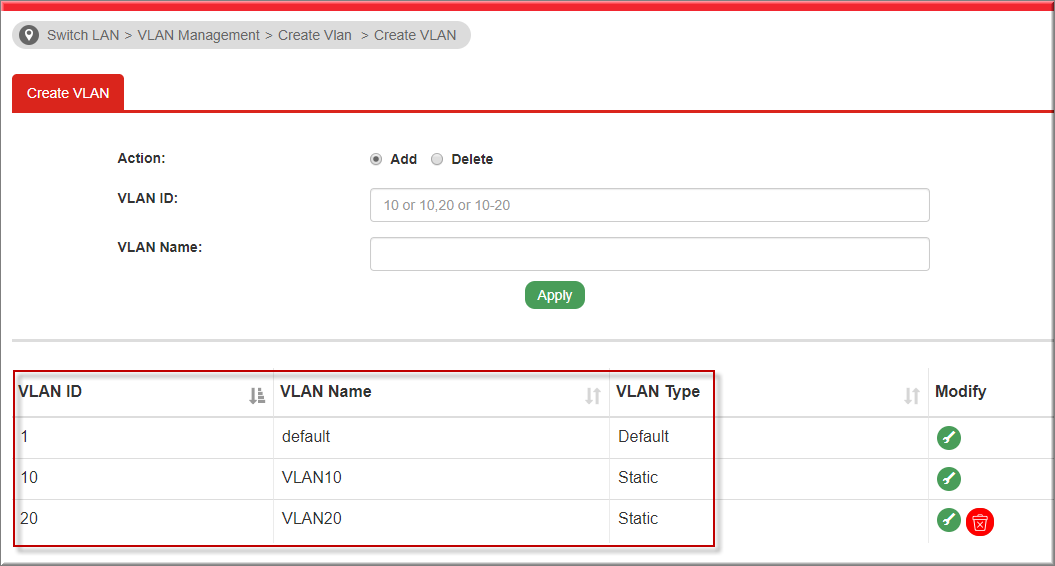The height and width of the screenshot is (566, 1055).
Task: Sort table by VLAN Type column icon
Action: (912, 396)
